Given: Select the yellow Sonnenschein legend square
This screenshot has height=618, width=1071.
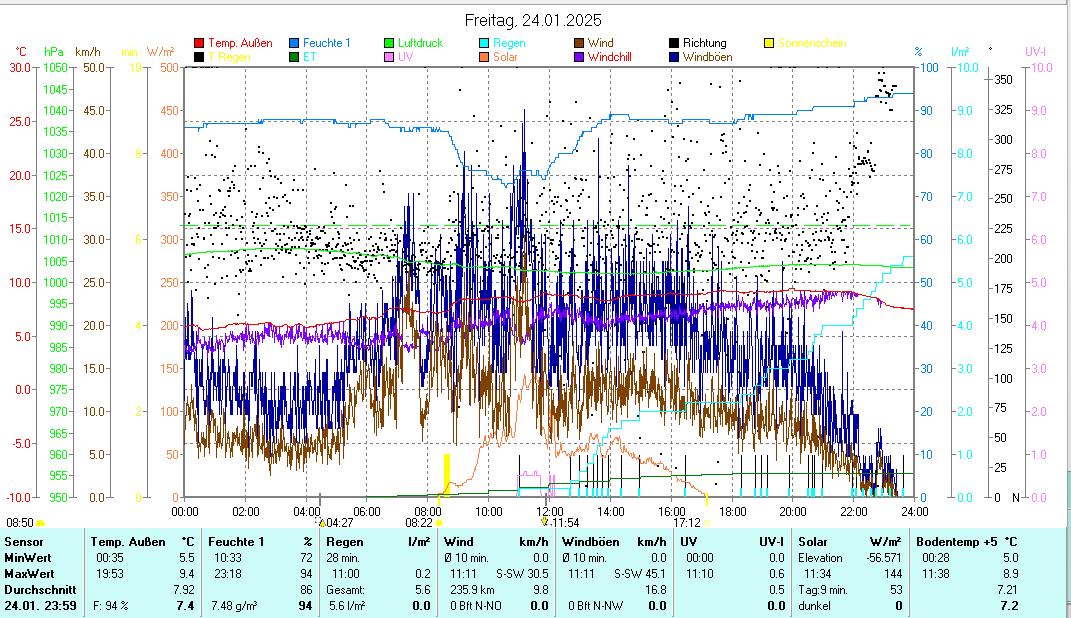Looking at the screenshot, I should point(769,43).
